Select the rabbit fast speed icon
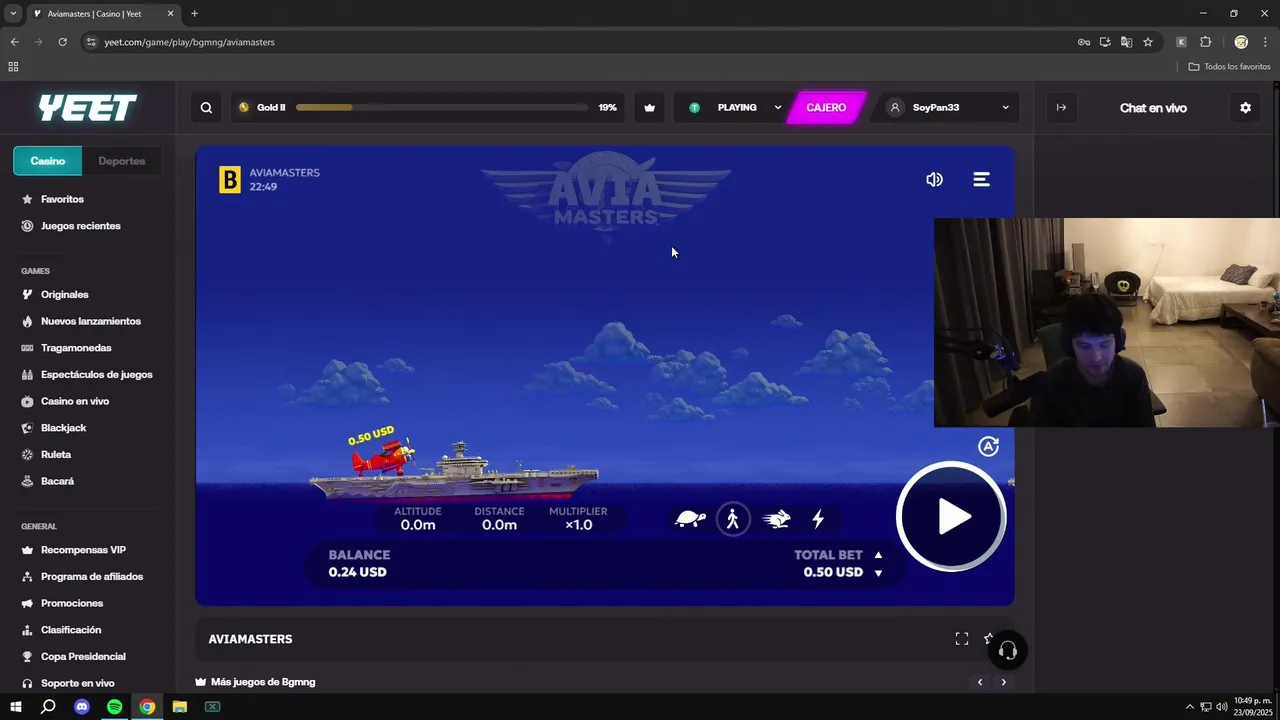 coord(777,519)
